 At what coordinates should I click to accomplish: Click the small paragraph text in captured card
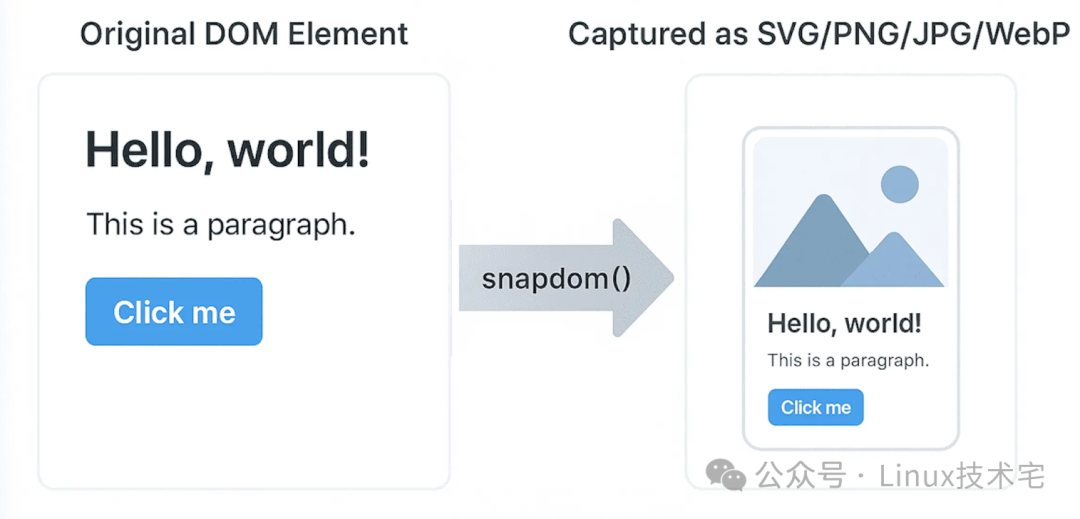tap(848, 360)
